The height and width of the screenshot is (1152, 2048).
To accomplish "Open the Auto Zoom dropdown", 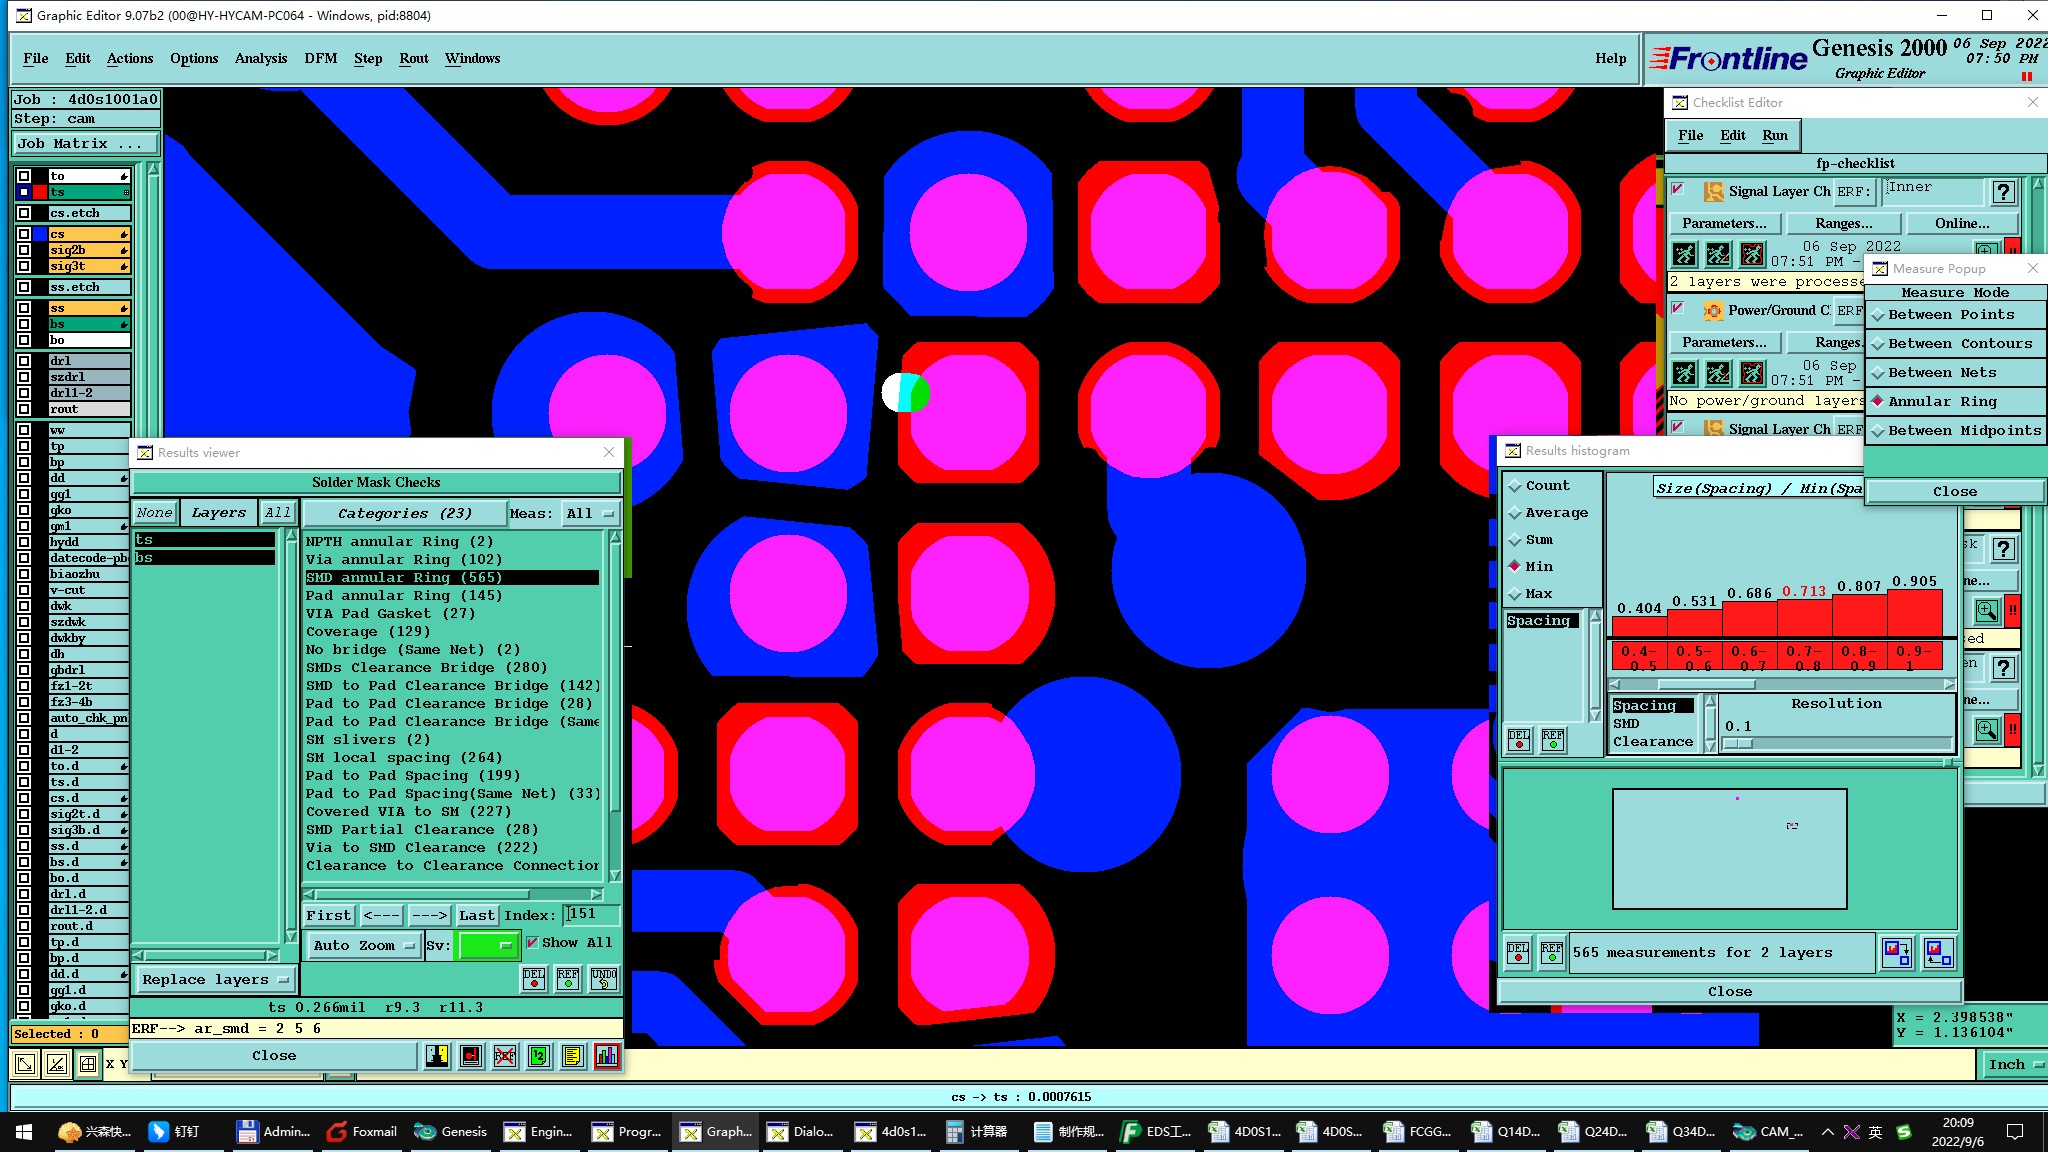I will coord(362,945).
